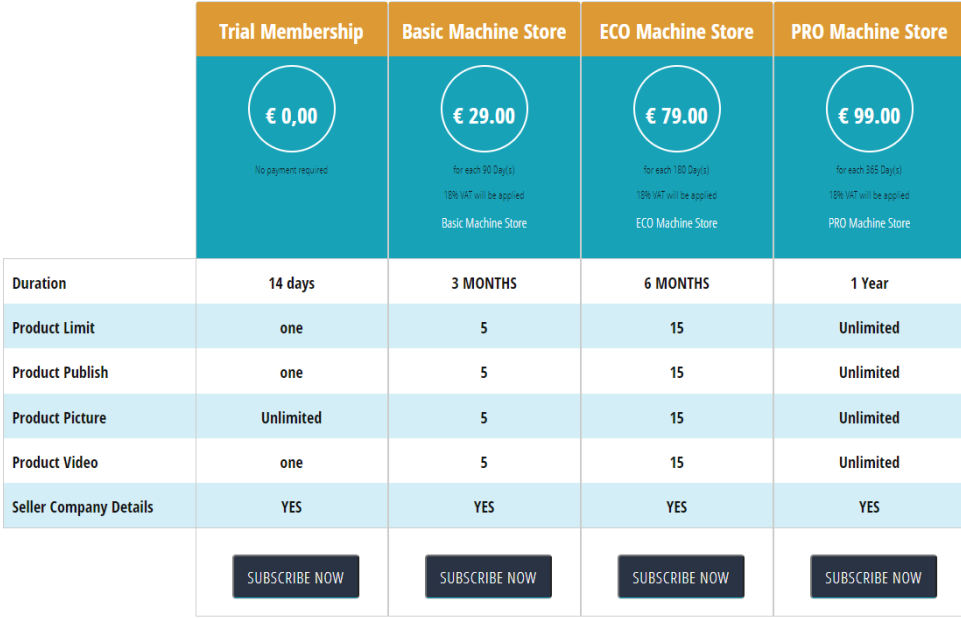This screenshot has height=619, width=961.
Task: Subscribe to the PRO Machine Store plan
Action: coord(873,577)
